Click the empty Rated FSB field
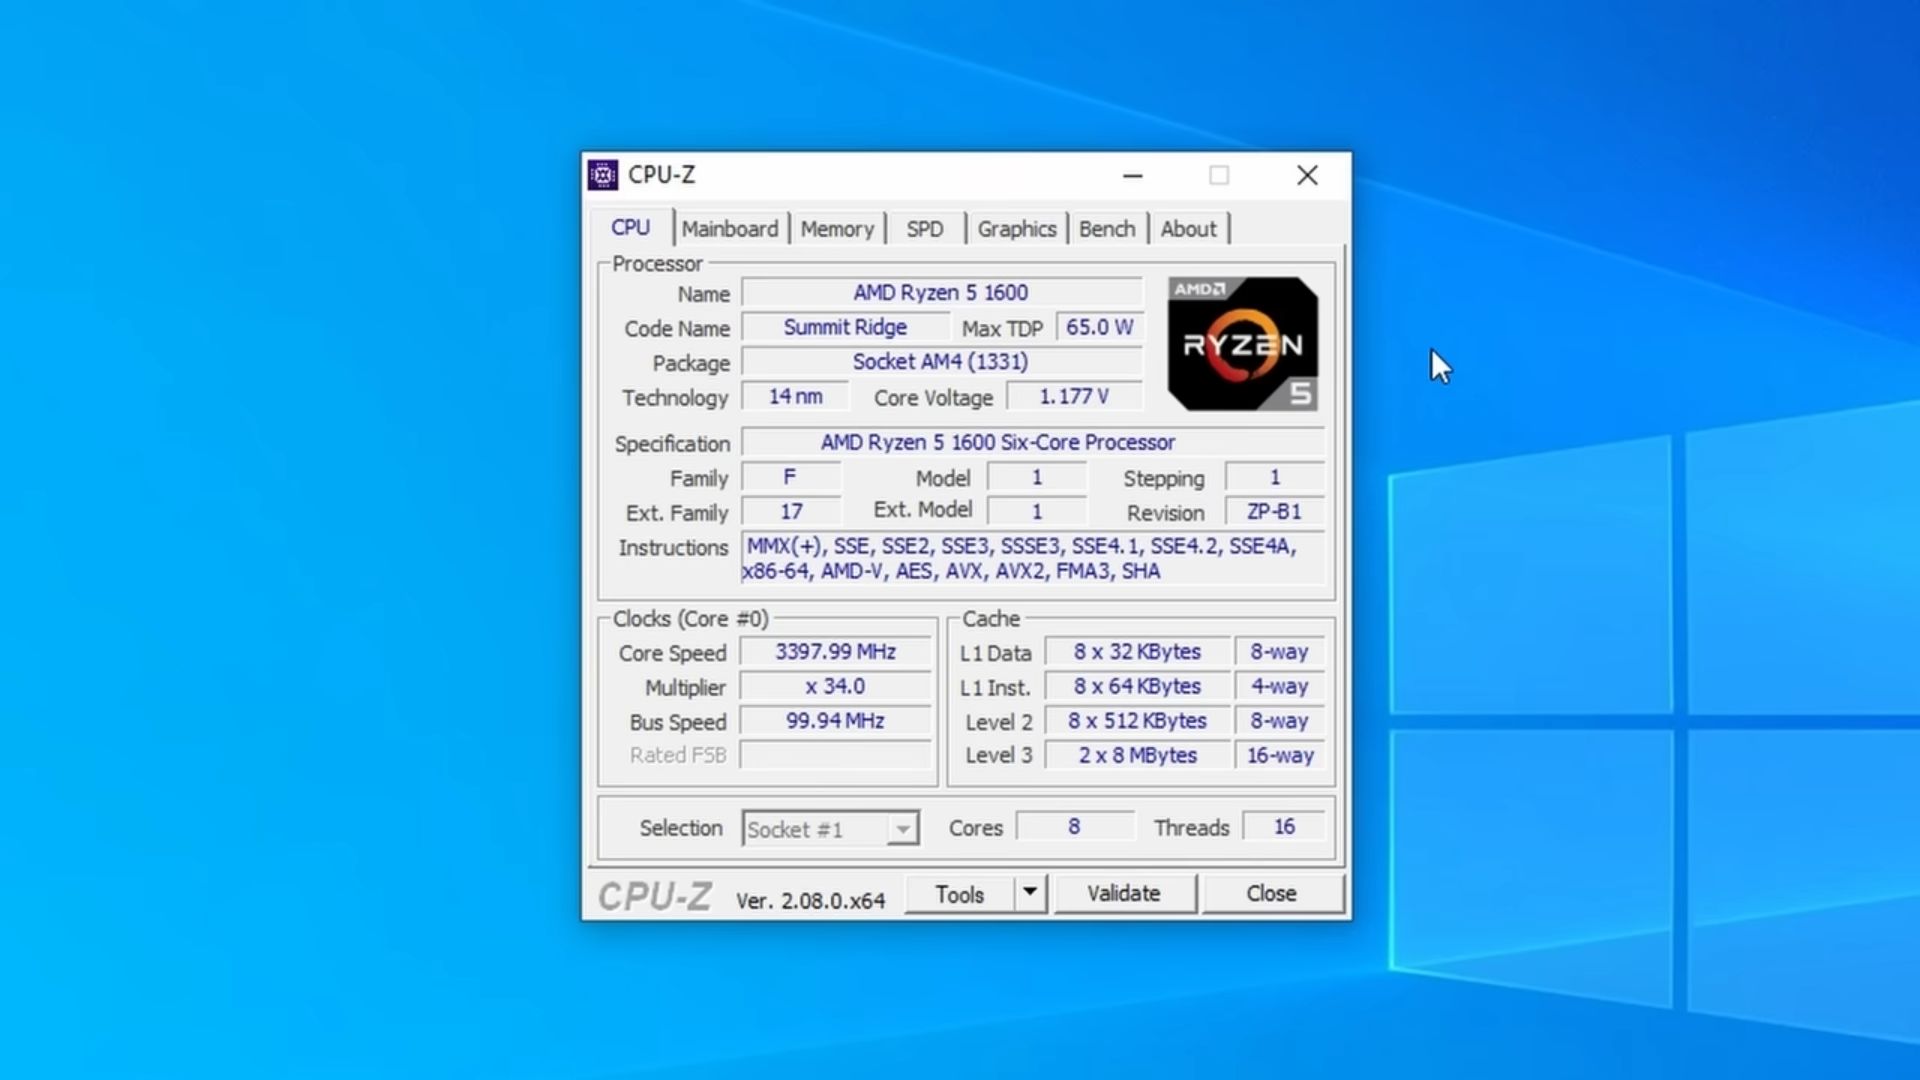The image size is (1920, 1080). click(x=835, y=755)
